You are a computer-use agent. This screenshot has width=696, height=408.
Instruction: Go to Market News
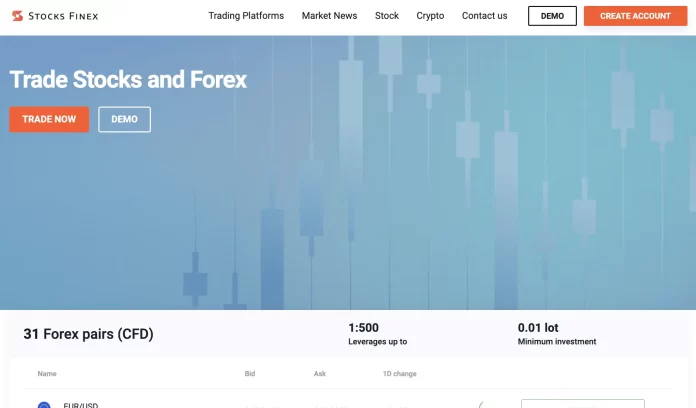(329, 16)
